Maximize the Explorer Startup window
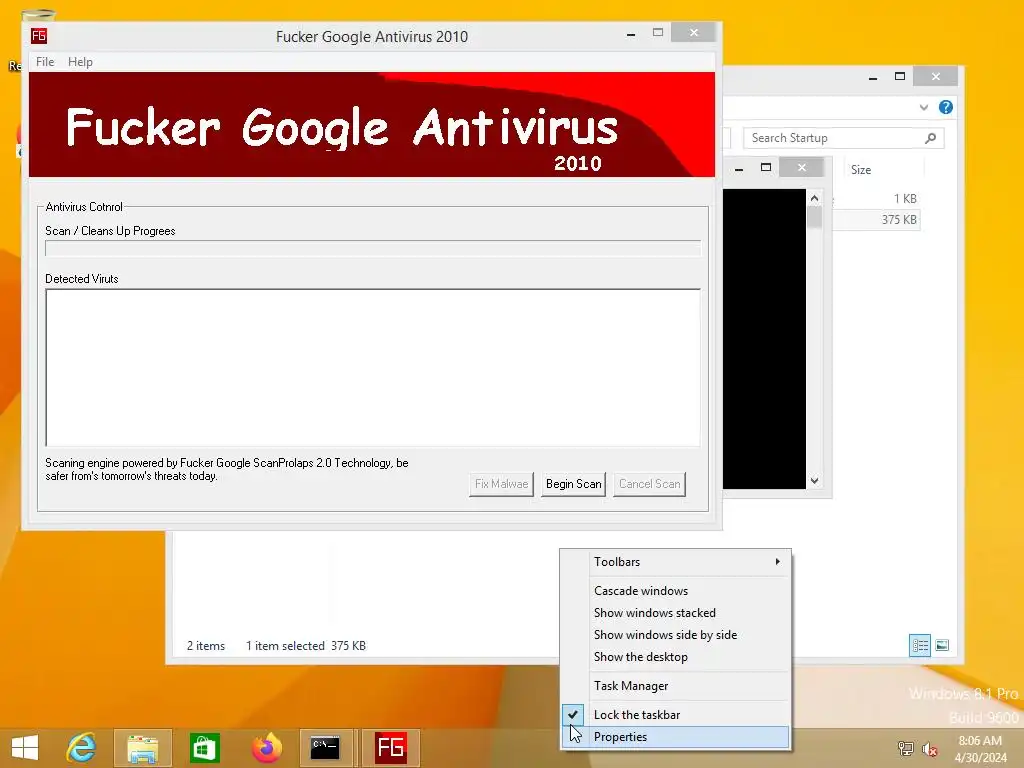The image size is (1024, 768). (x=900, y=76)
